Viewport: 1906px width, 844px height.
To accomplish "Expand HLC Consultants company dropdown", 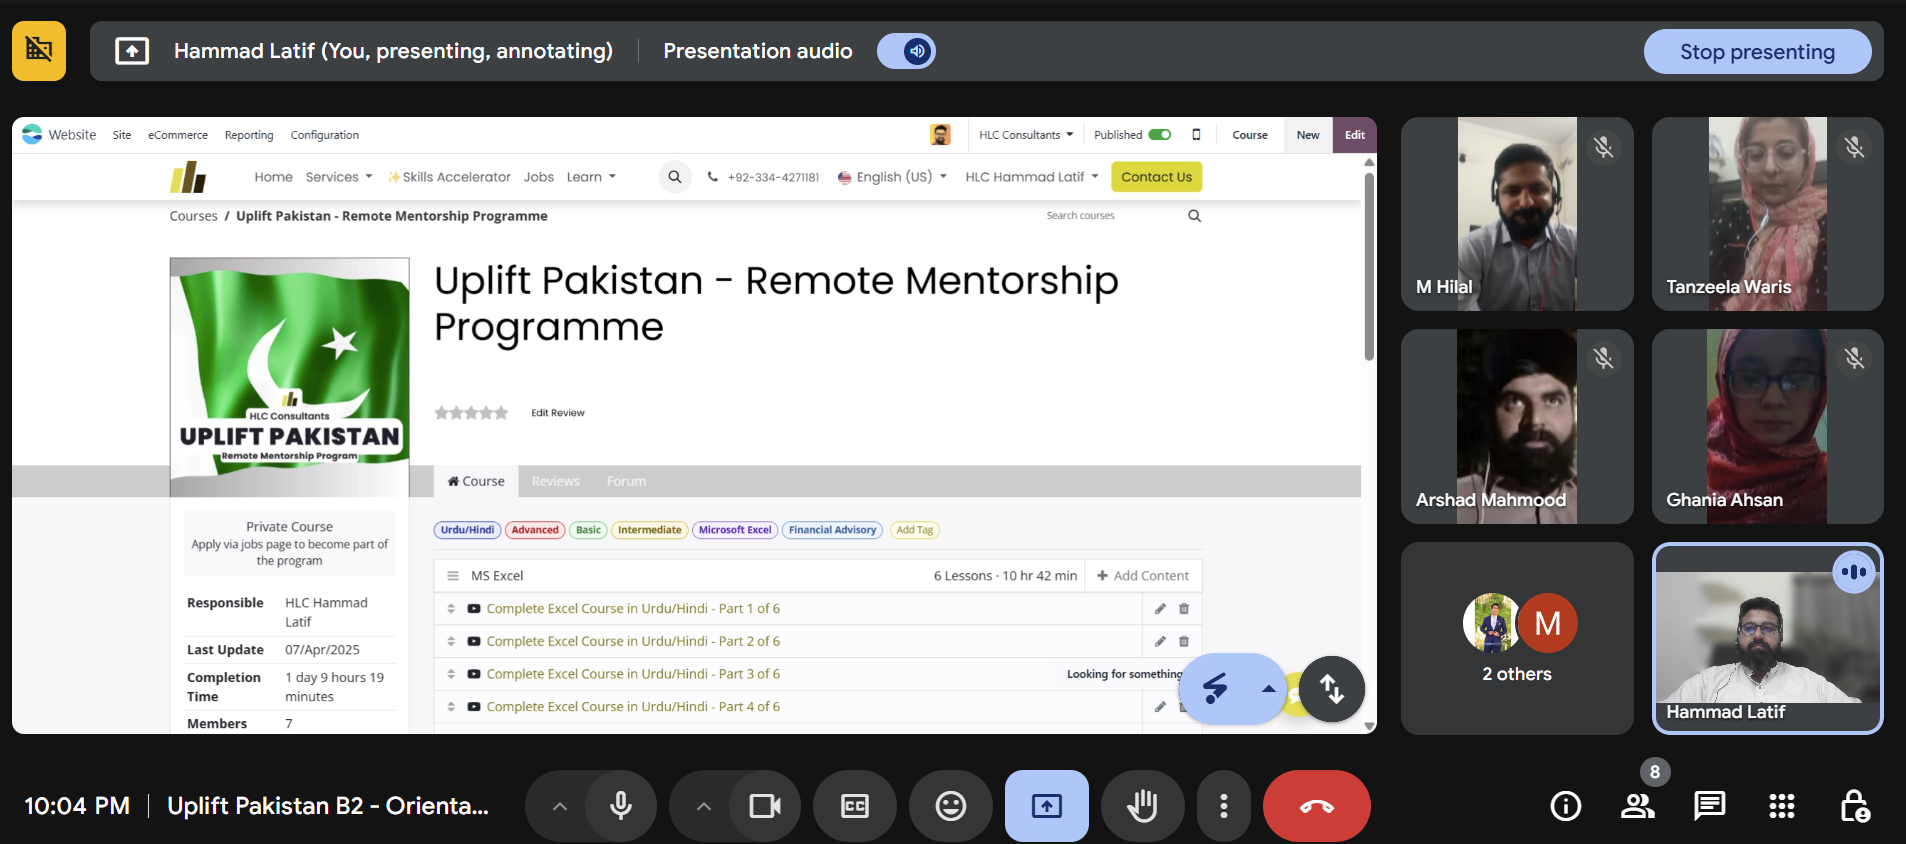I will [x=1026, y=135].
